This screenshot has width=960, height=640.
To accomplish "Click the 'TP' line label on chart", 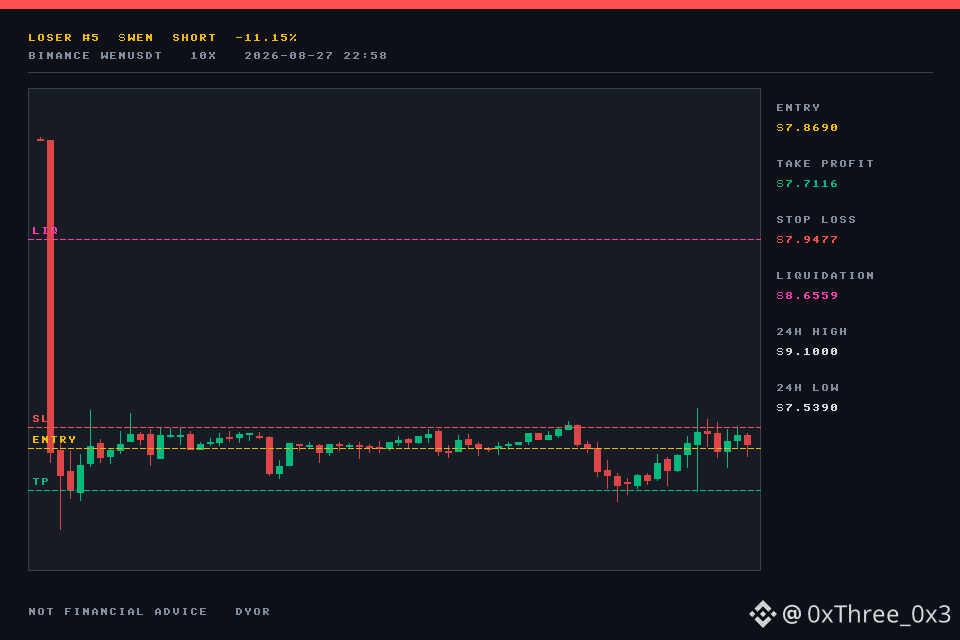I will (40, 482).
